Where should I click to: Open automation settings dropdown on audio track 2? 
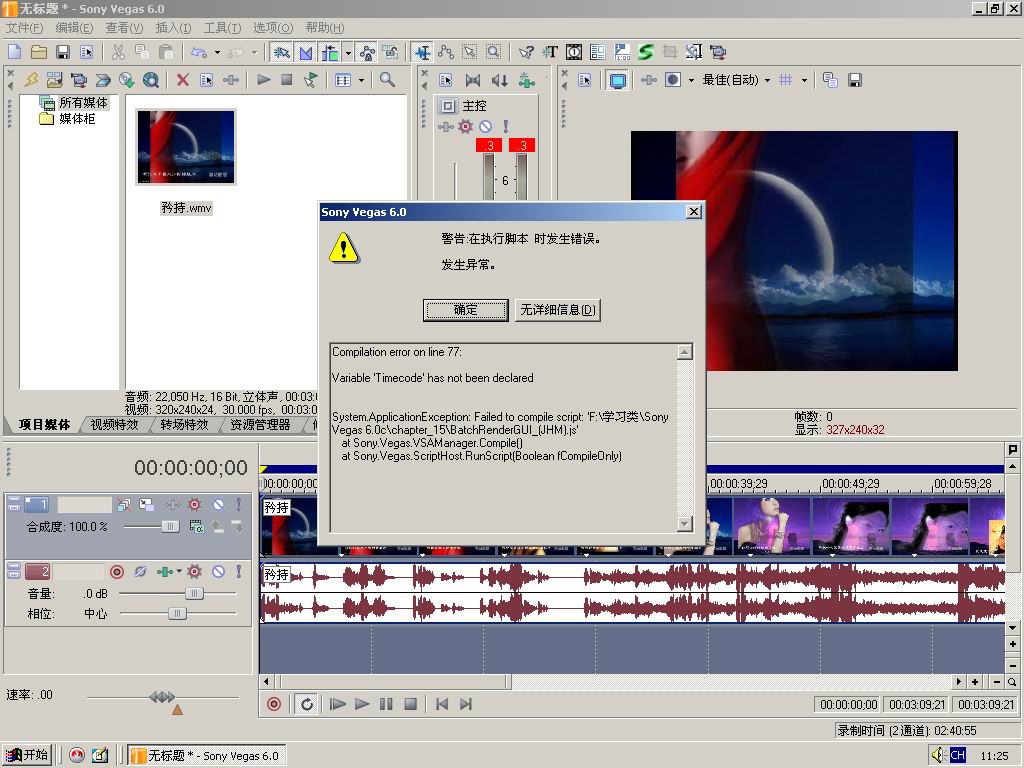[x=179, y=571]
